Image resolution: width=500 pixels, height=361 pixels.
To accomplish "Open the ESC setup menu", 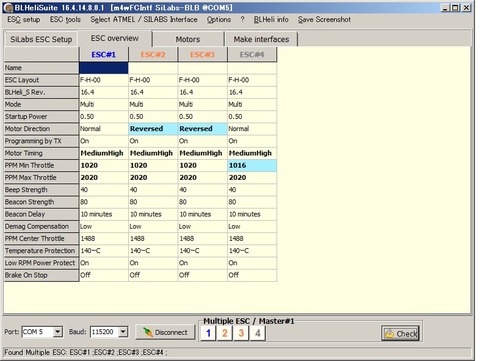I will (24, 20).
